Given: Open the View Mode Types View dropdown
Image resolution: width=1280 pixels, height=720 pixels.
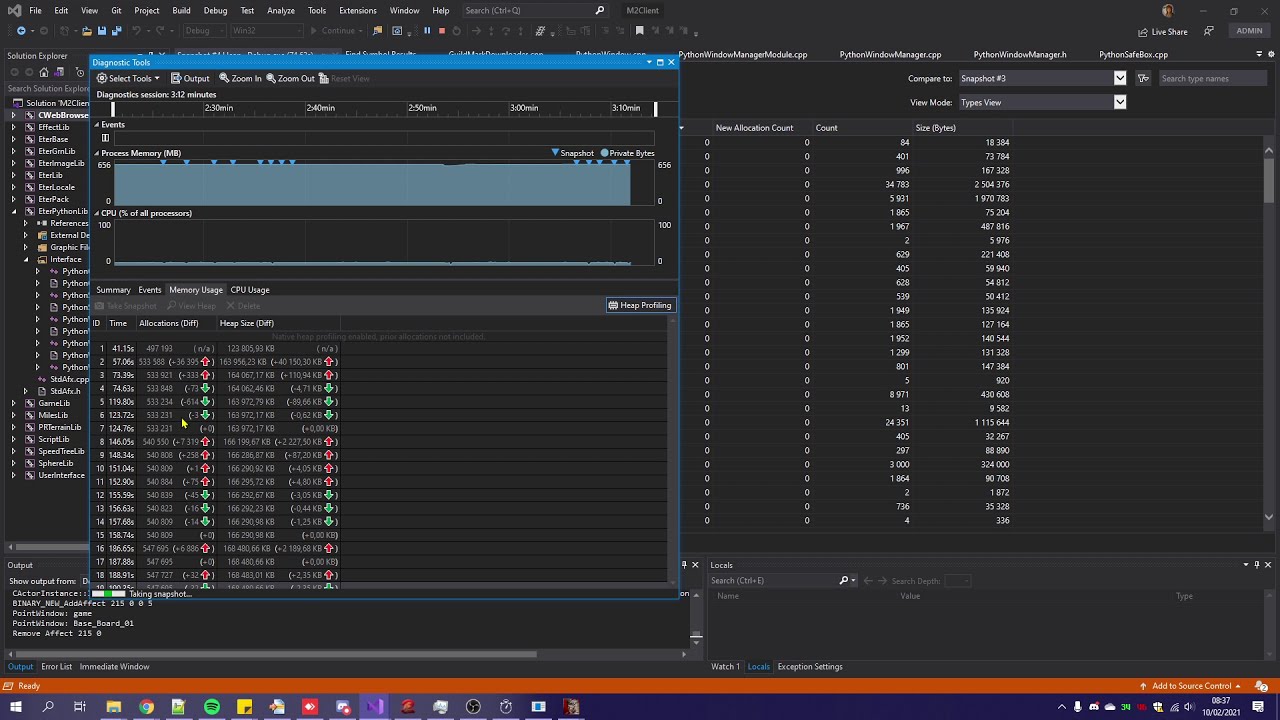Looking at the screenshot, I should (x=1042, y=102).
